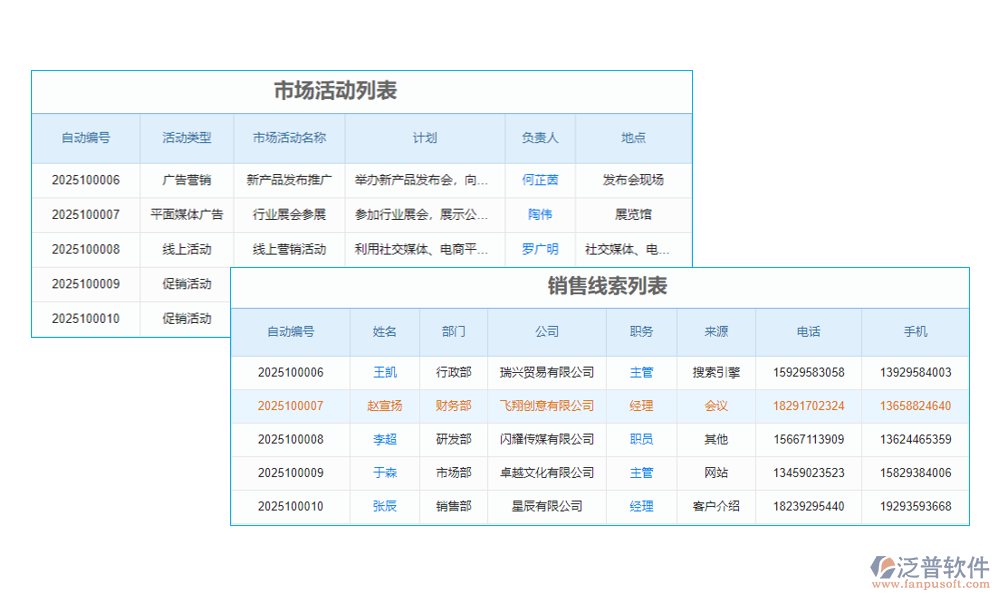Screen dimensions: 1000x600
Task: Click the 负责人 column header
Action: [x=540, y=139]
